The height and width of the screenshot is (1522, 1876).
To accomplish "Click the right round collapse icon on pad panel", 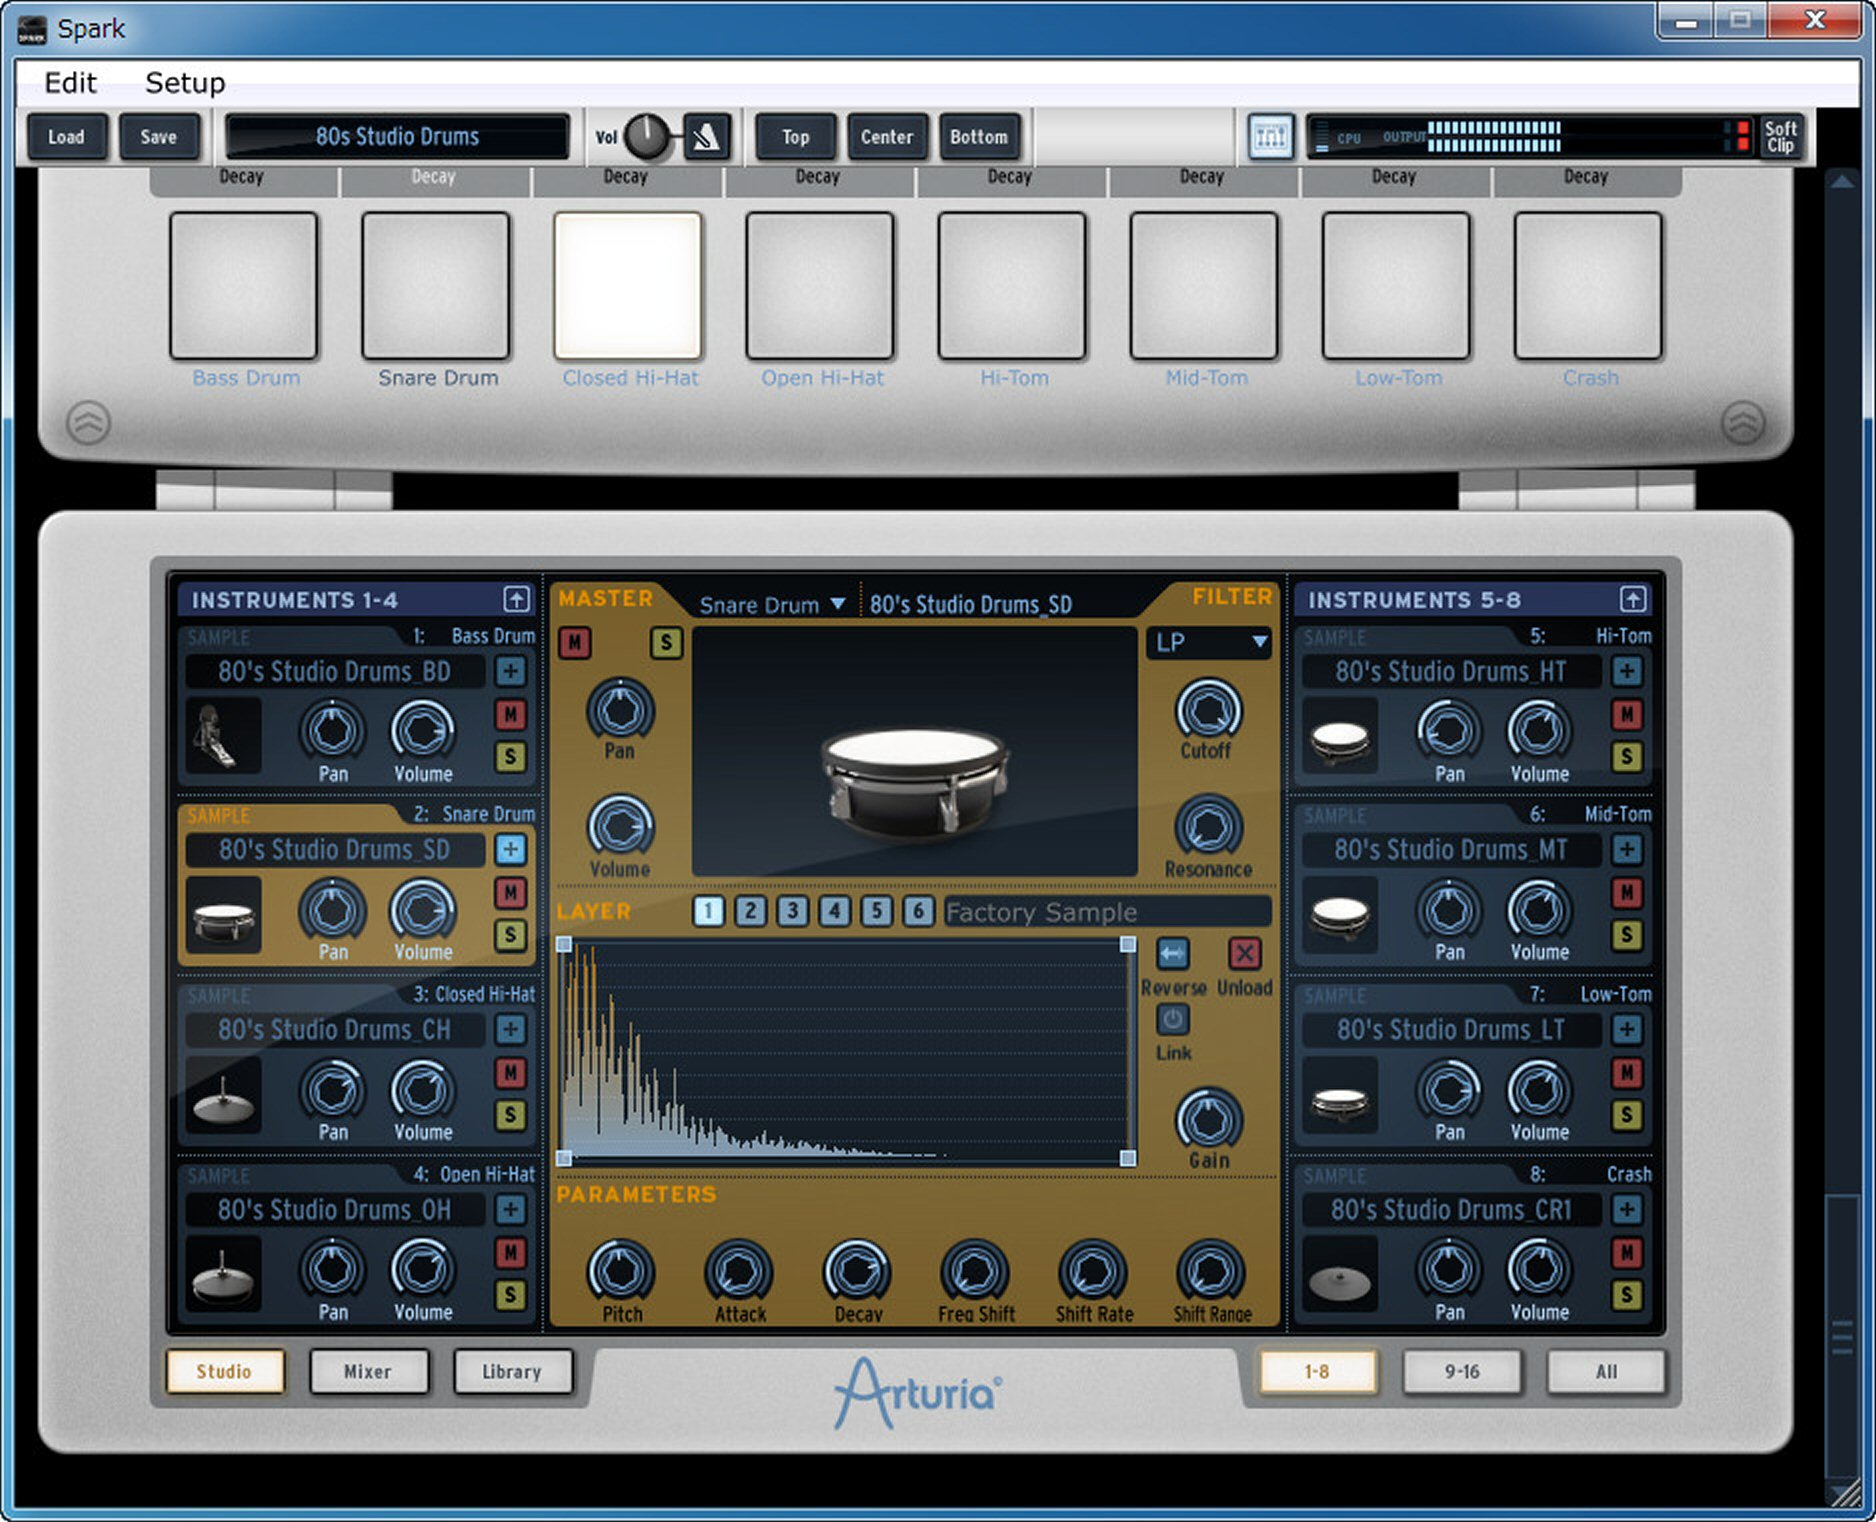I will pos(1743,423).
